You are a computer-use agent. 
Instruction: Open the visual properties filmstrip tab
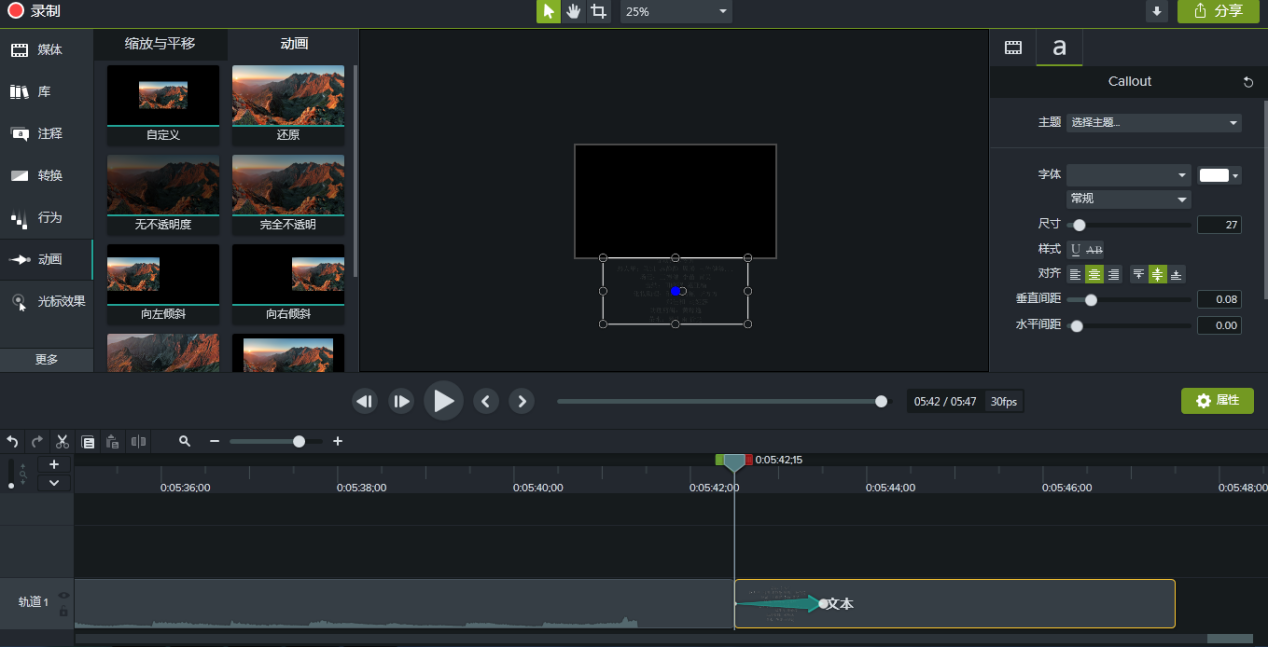[x=1013, y=47]
